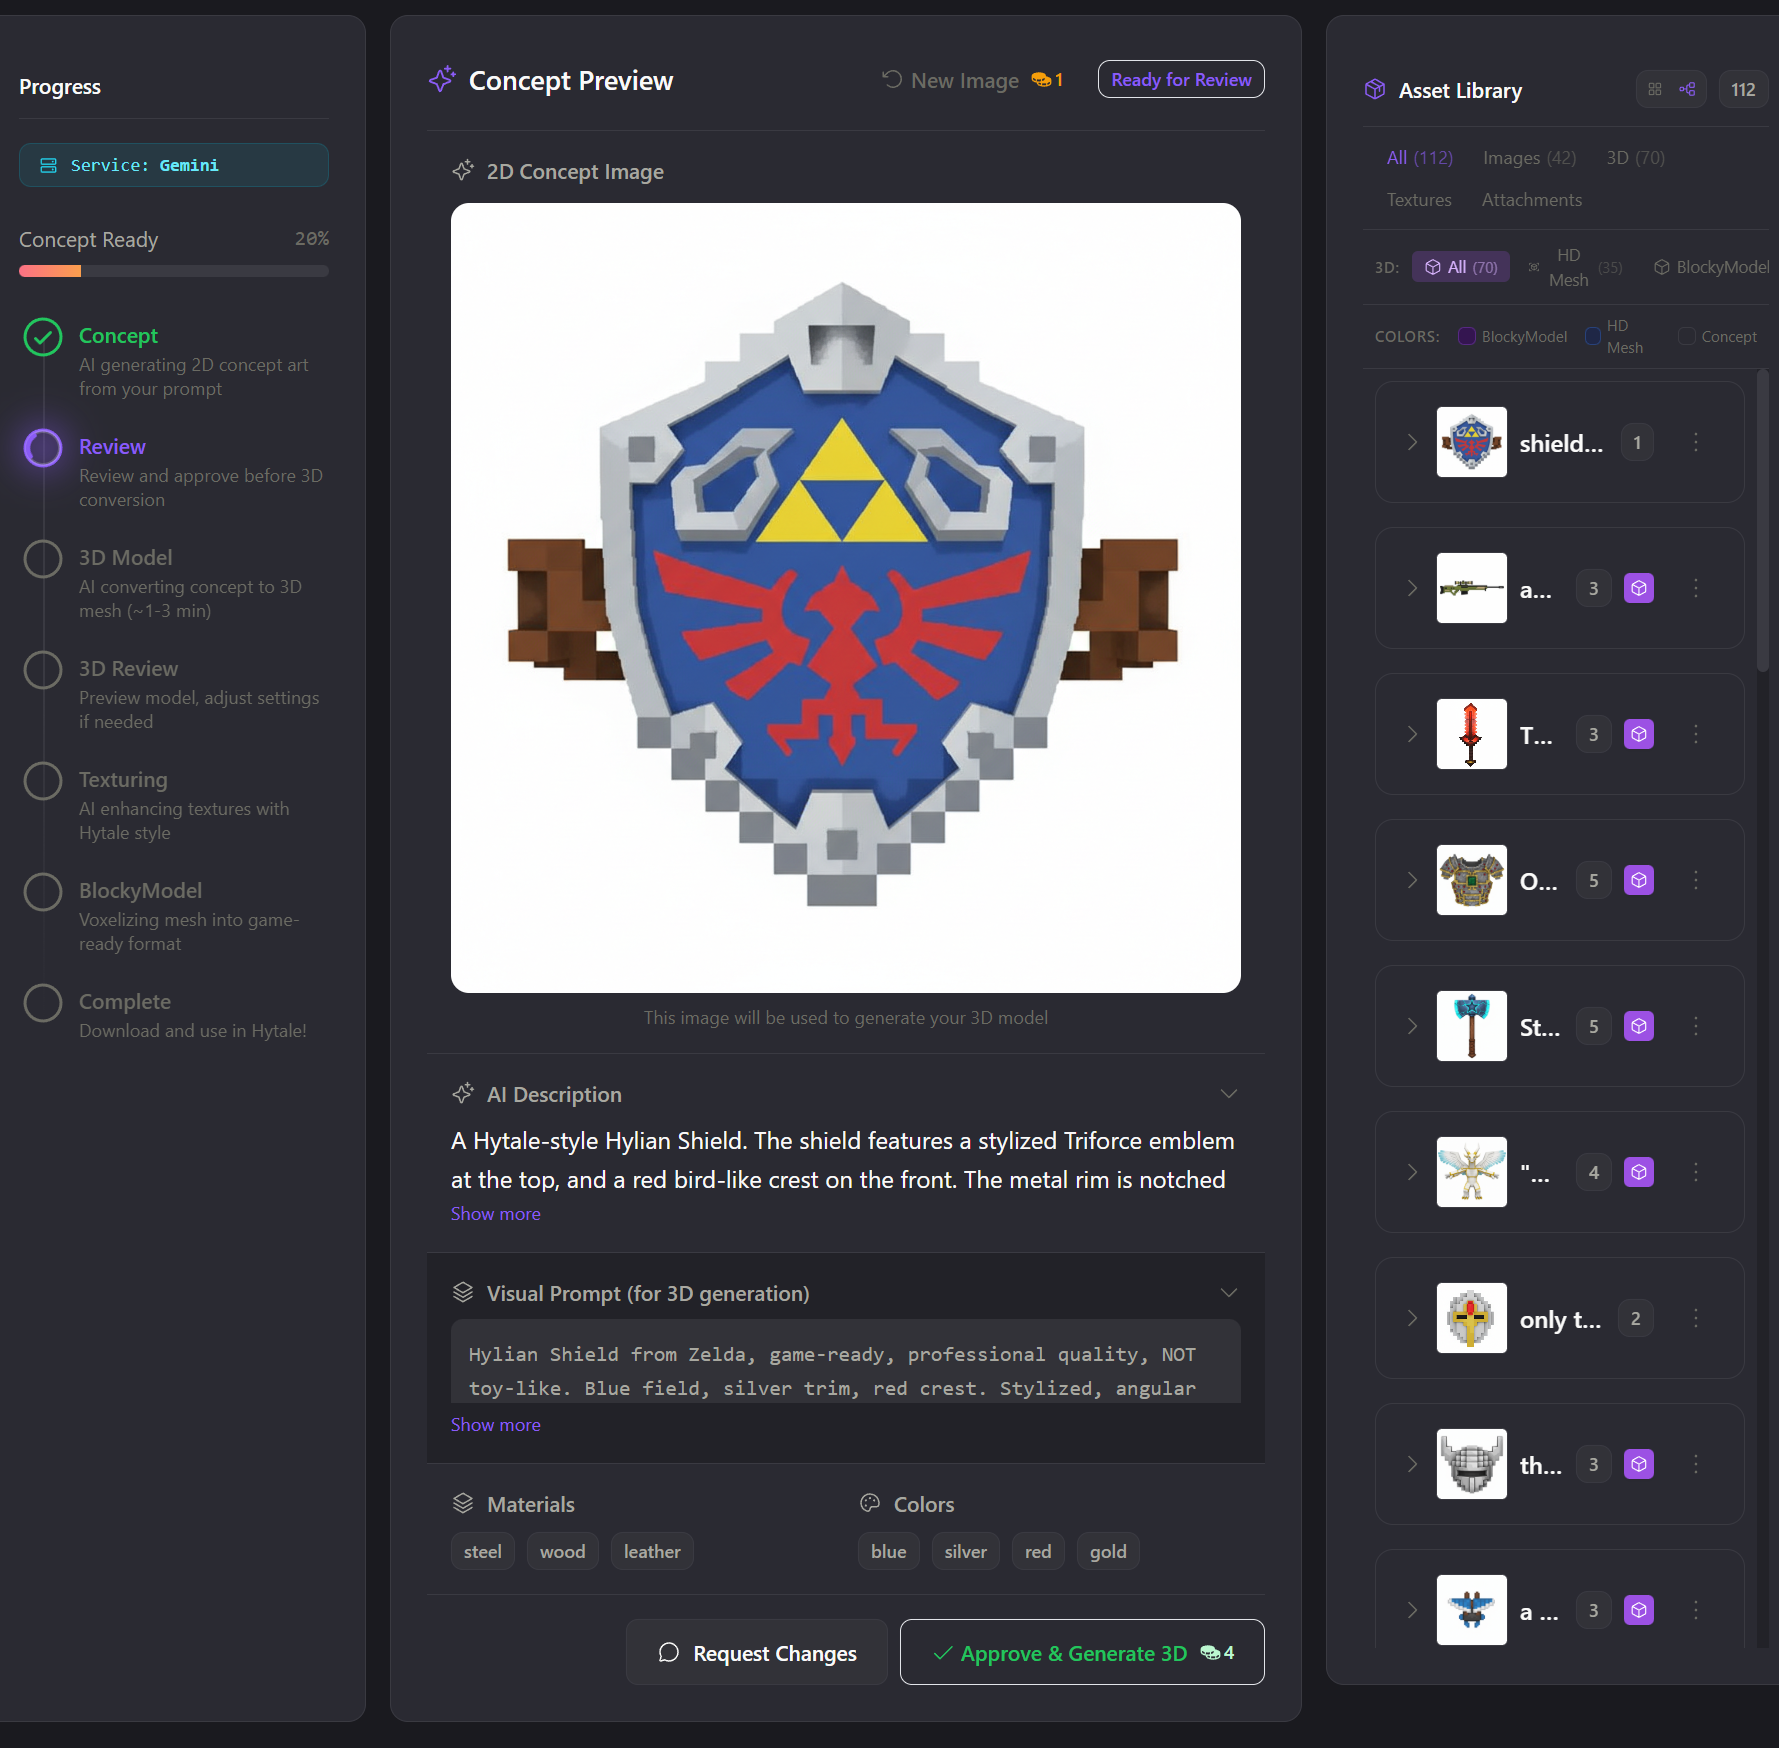
Task: Switch Asset Library to graph view
Action: 1688,89
